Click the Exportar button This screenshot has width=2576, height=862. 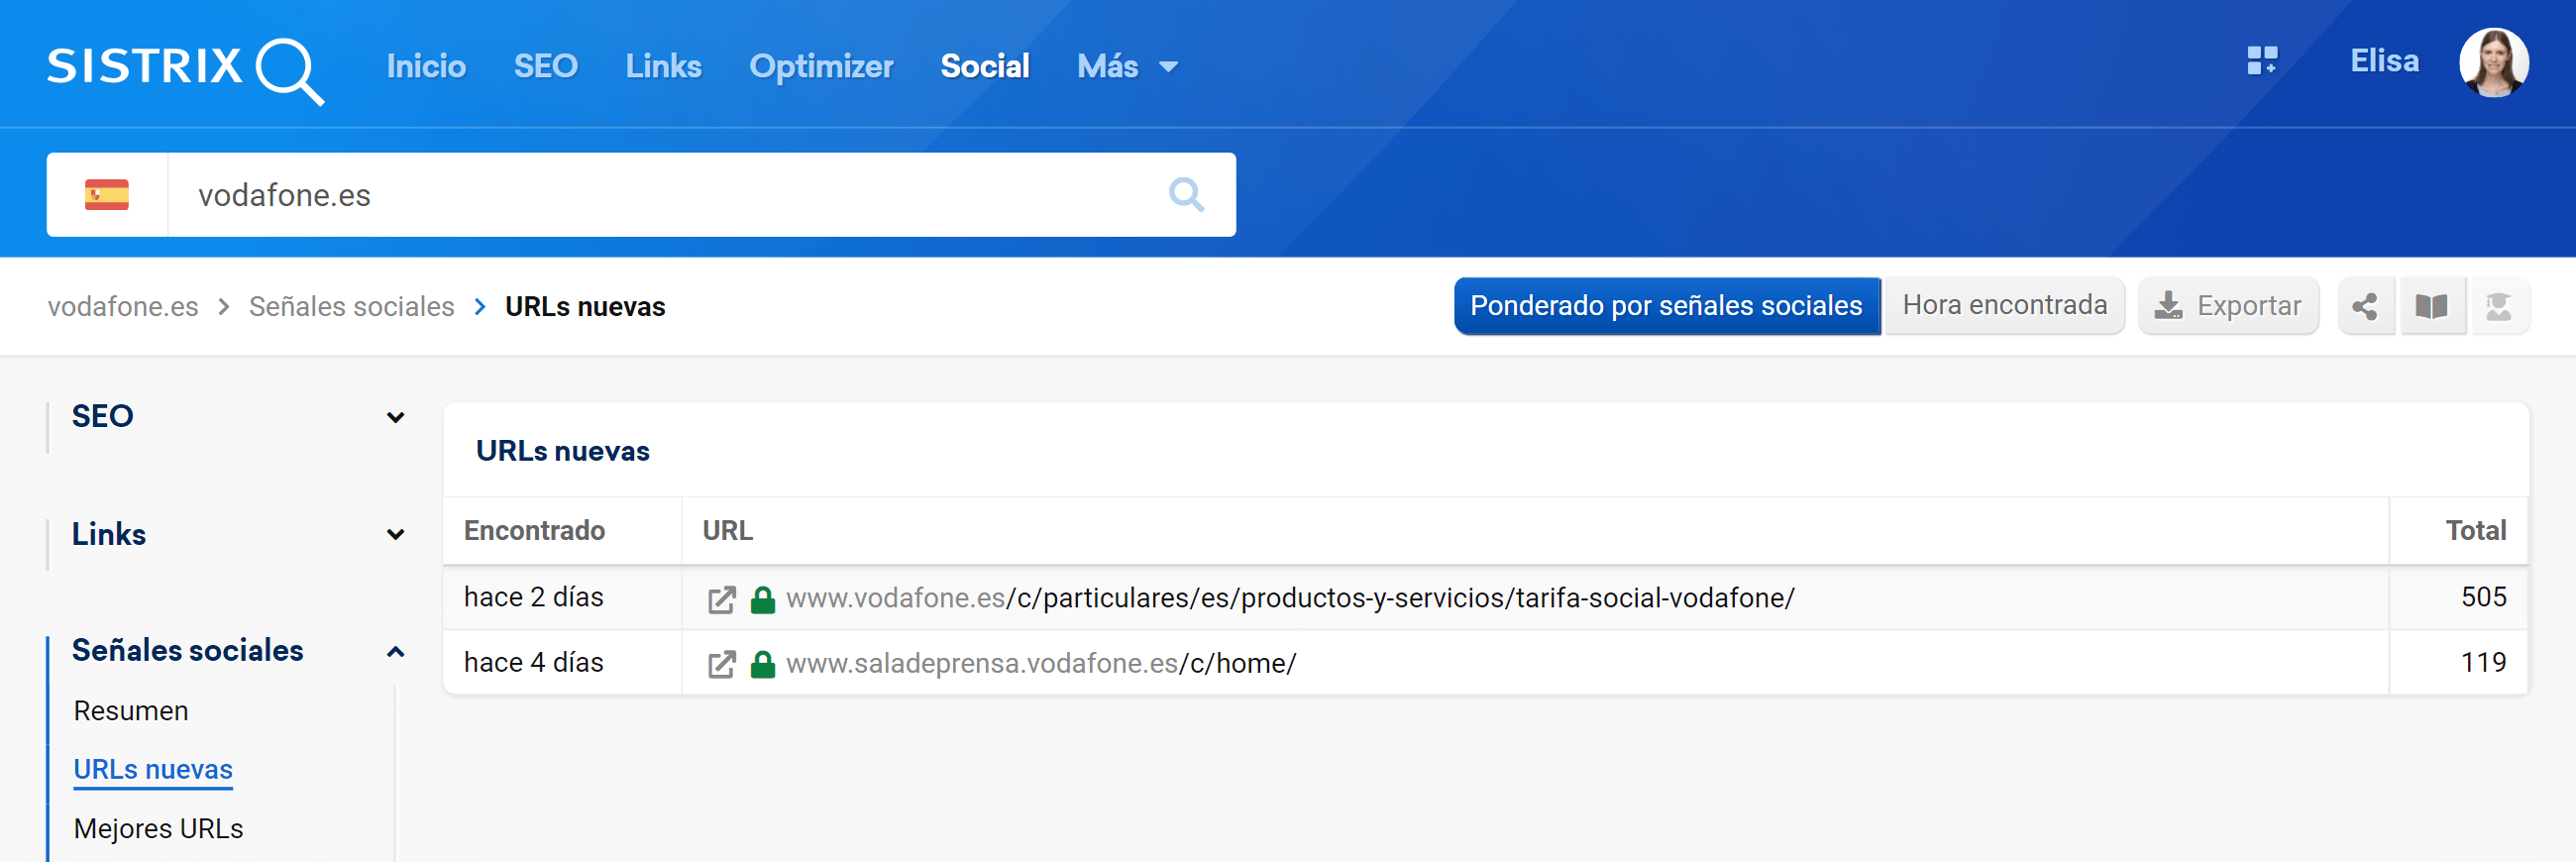[x=2227, y=306]
